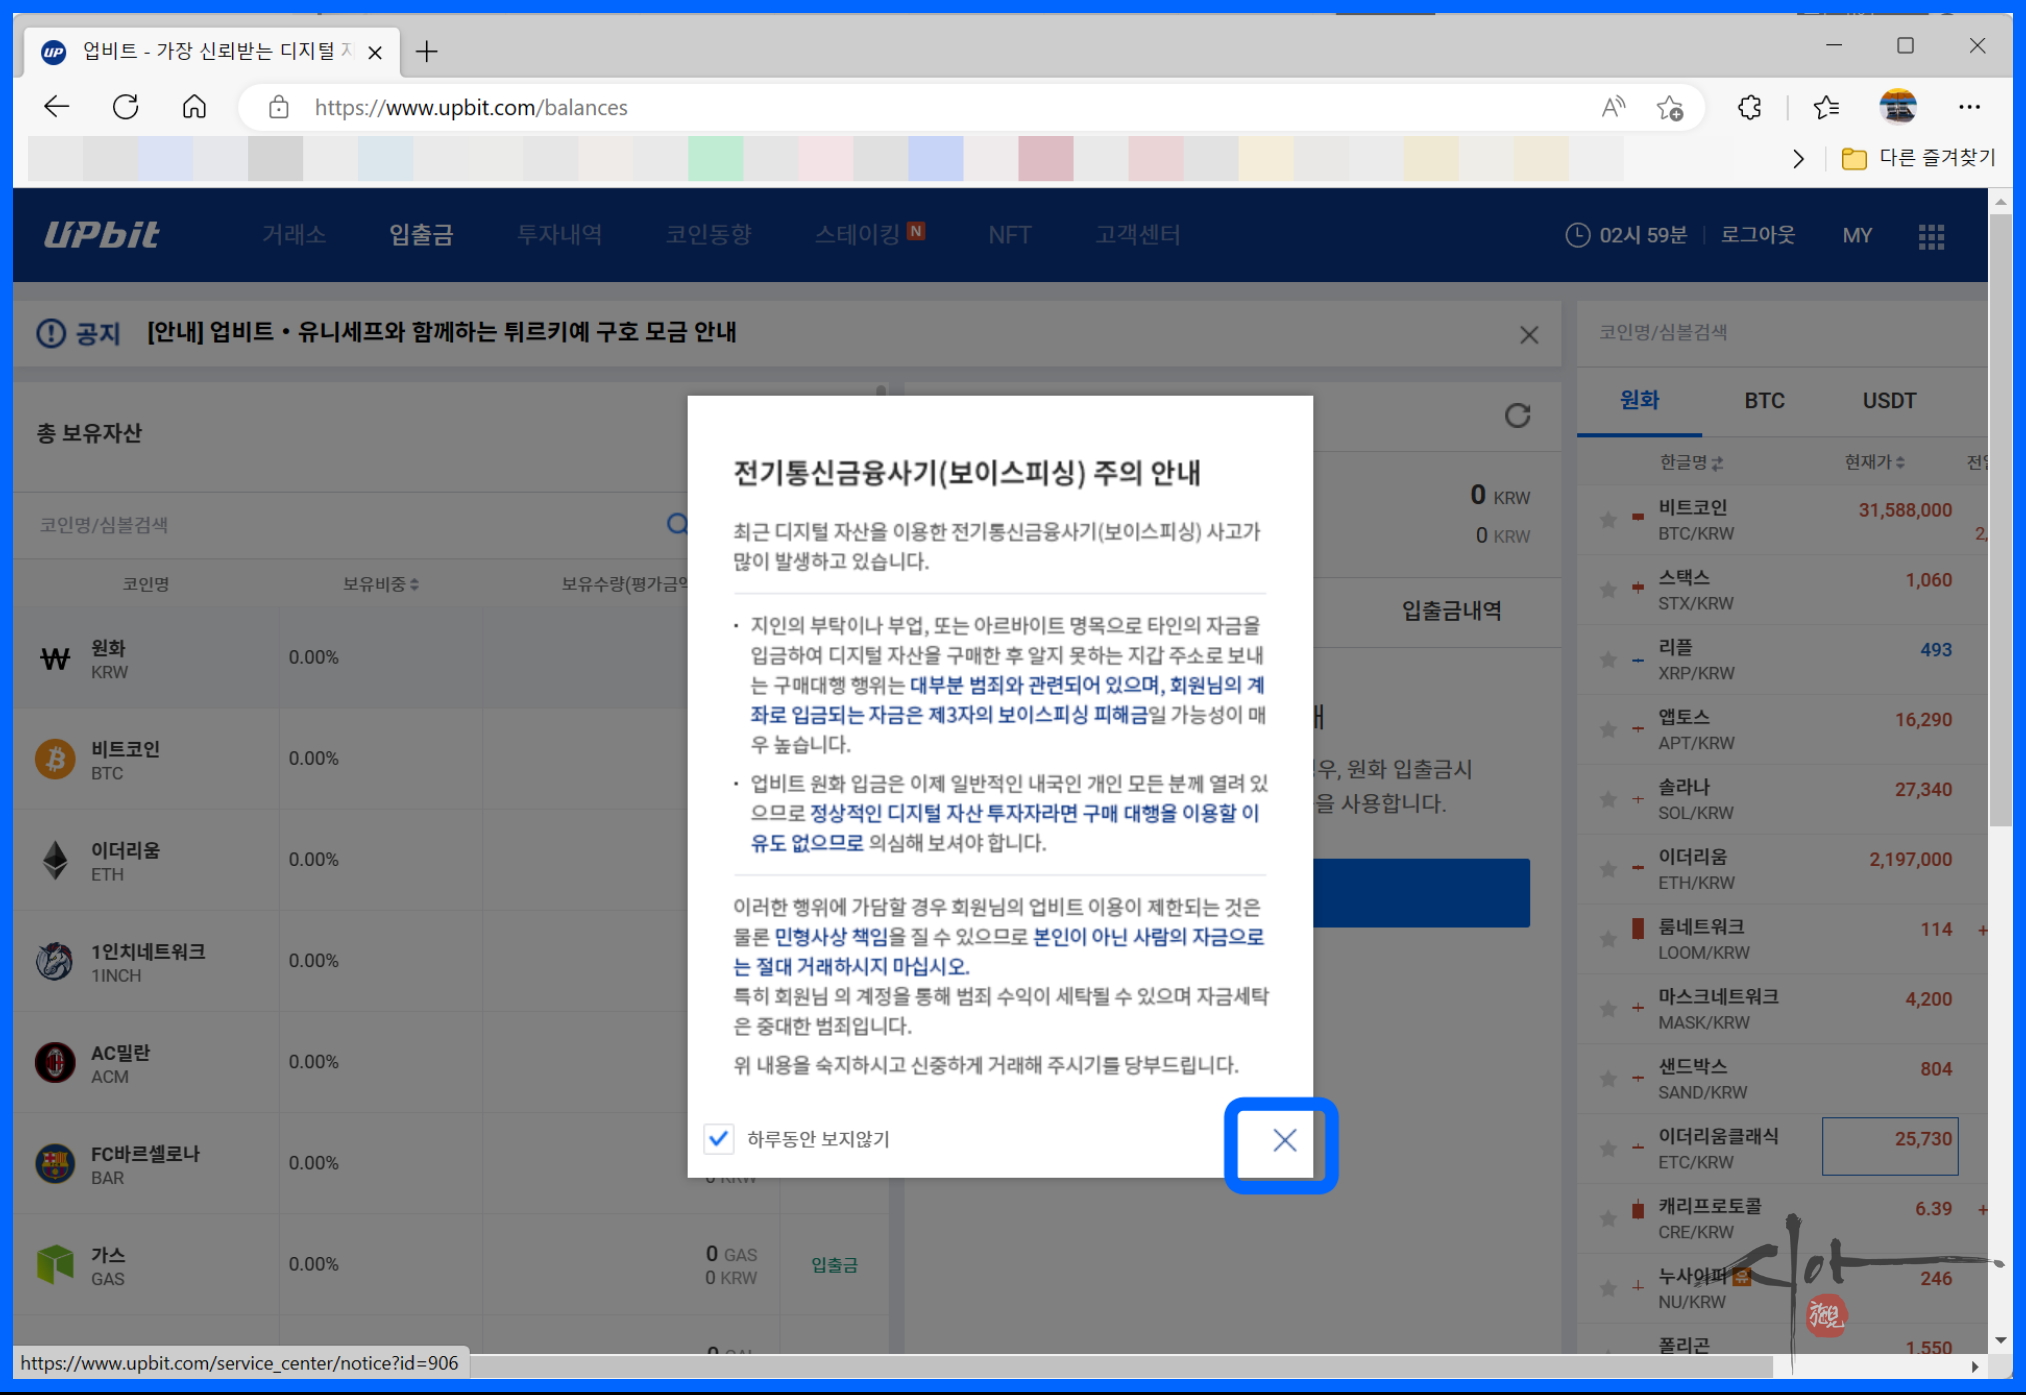Click the refresh icon in deposit panel
The width and height of the screenshot is (2026, 1395).
(x=1517, y=415)
